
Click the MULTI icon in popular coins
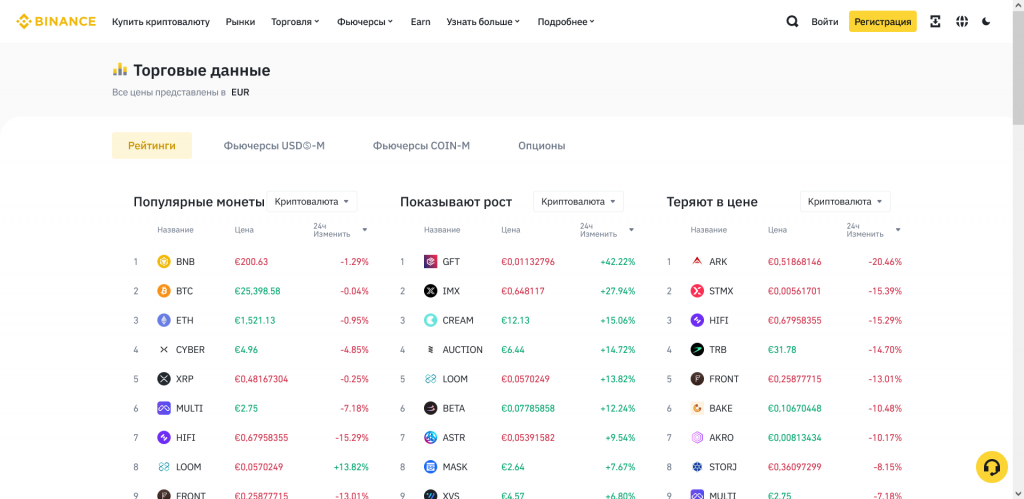pyautogui.click(x=164, y=408)
